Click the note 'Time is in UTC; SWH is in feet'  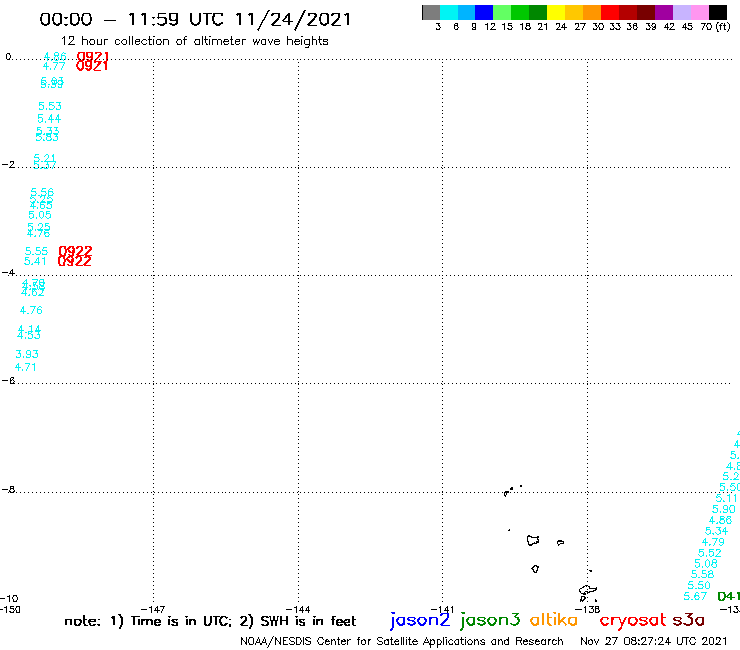click(210, 621)
